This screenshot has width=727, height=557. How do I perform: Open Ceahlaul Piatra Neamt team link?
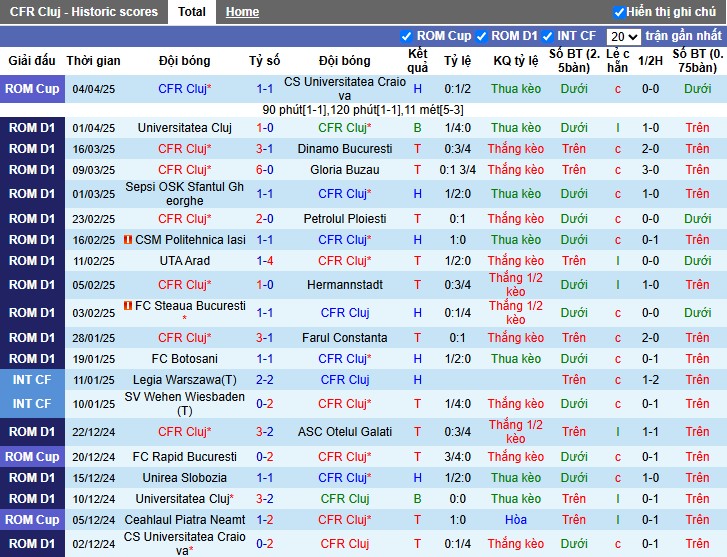coord(185,519)
